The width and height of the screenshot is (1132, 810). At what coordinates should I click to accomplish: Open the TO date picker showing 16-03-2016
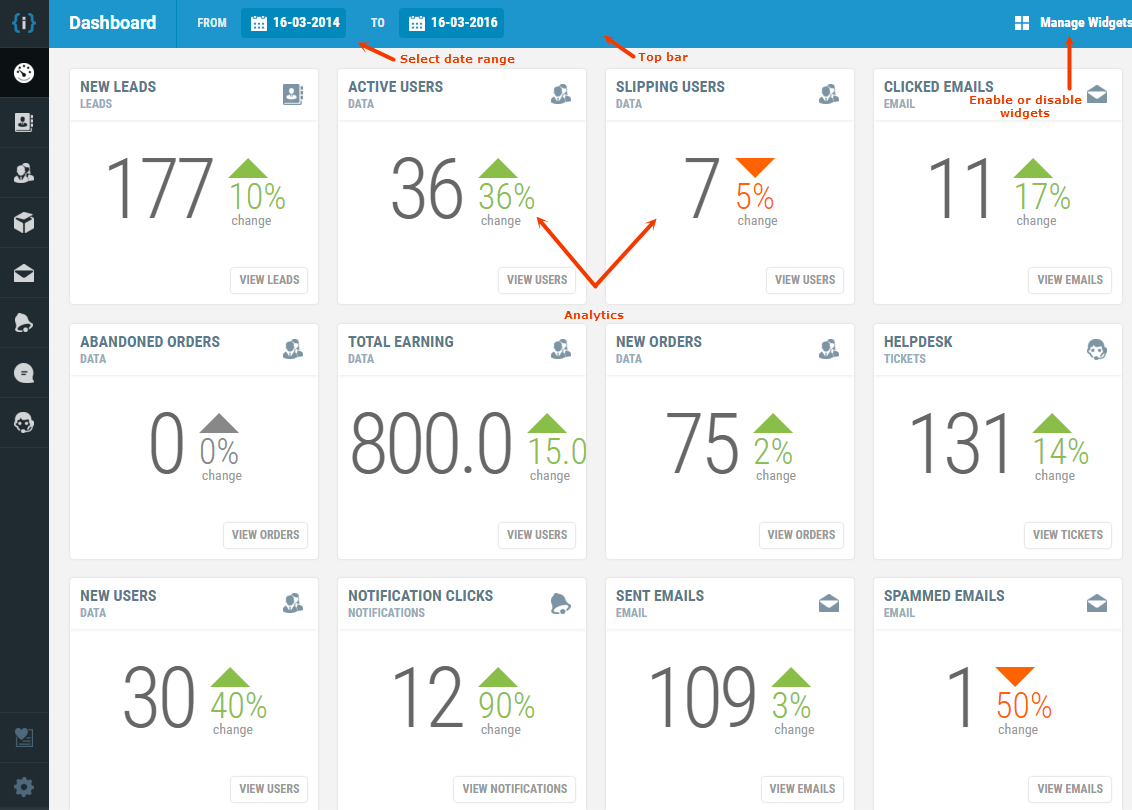pos(451,22)
